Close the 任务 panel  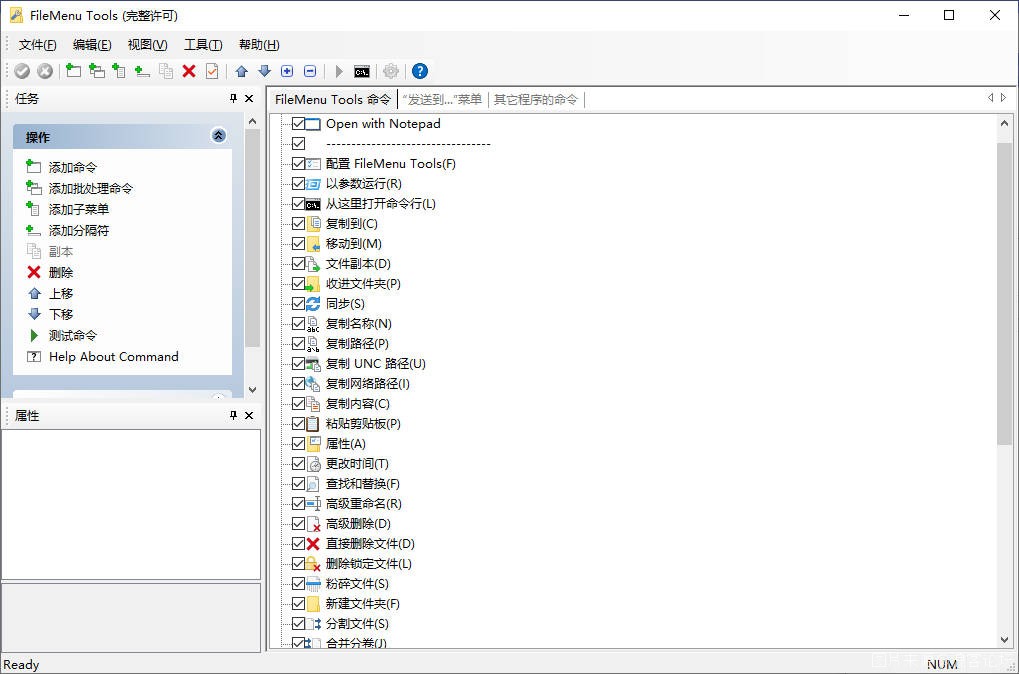(249, 98)
